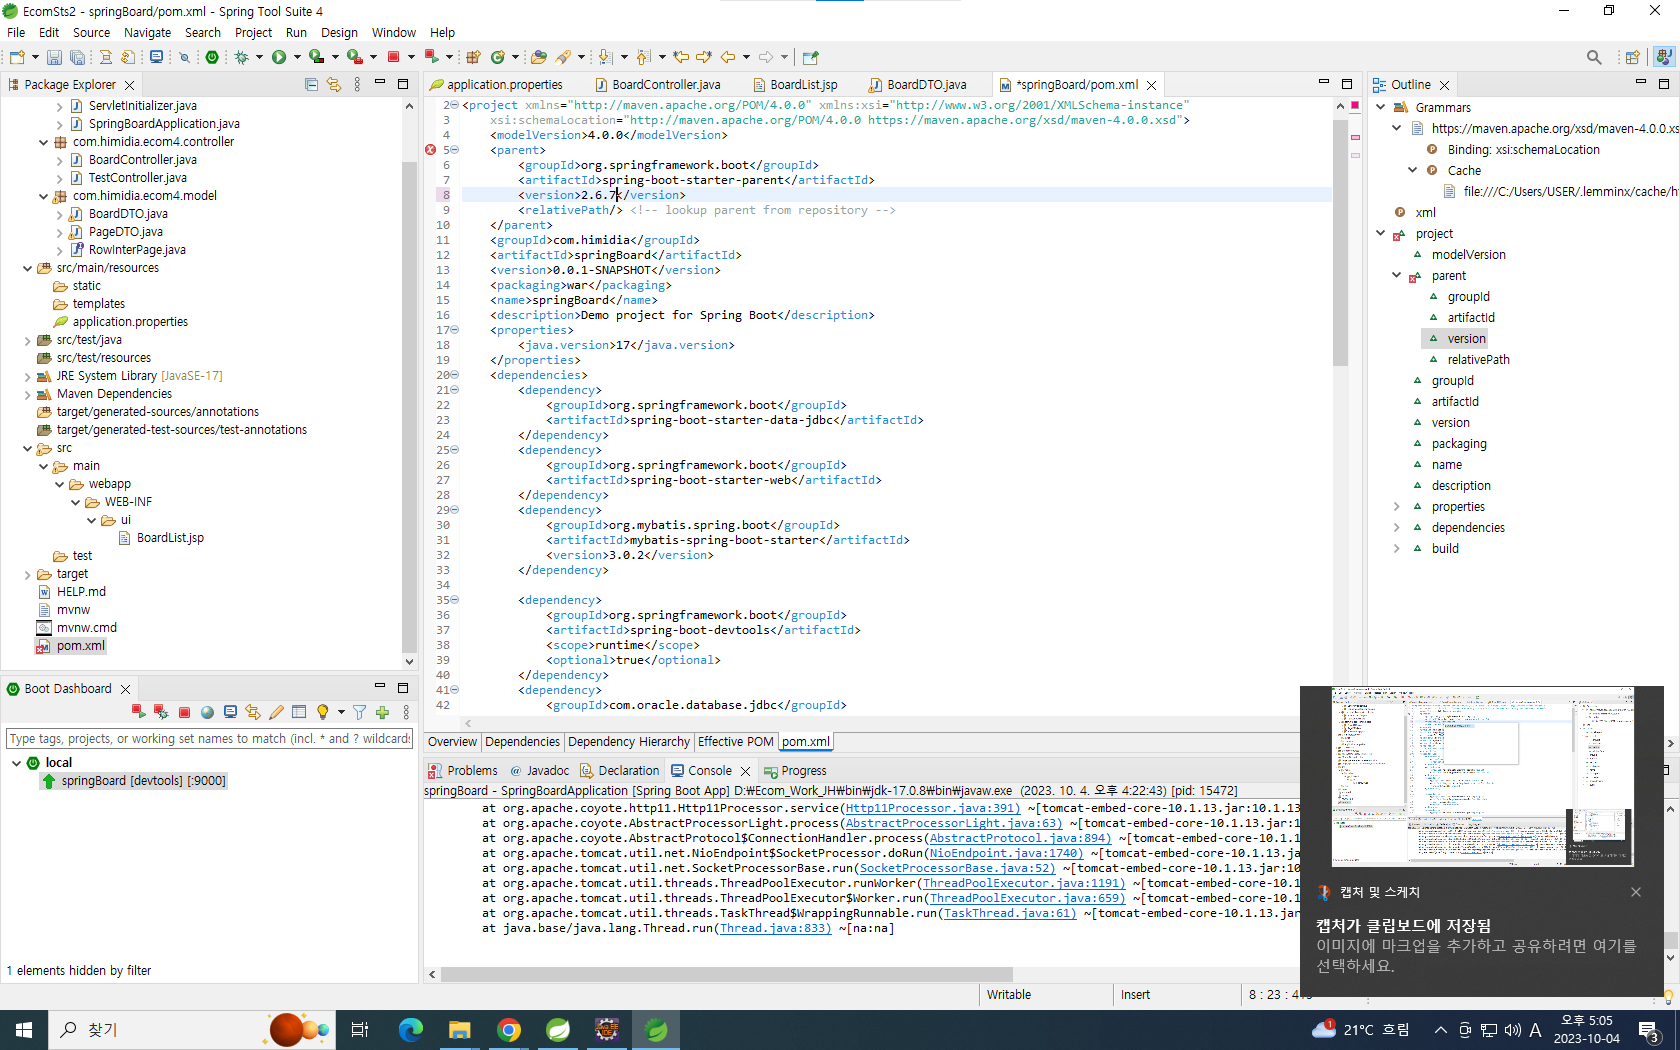1680x1050 pixels.
Task: Close the springBoard/pom.xml editor tab
Action: (x=1152, y=85)
